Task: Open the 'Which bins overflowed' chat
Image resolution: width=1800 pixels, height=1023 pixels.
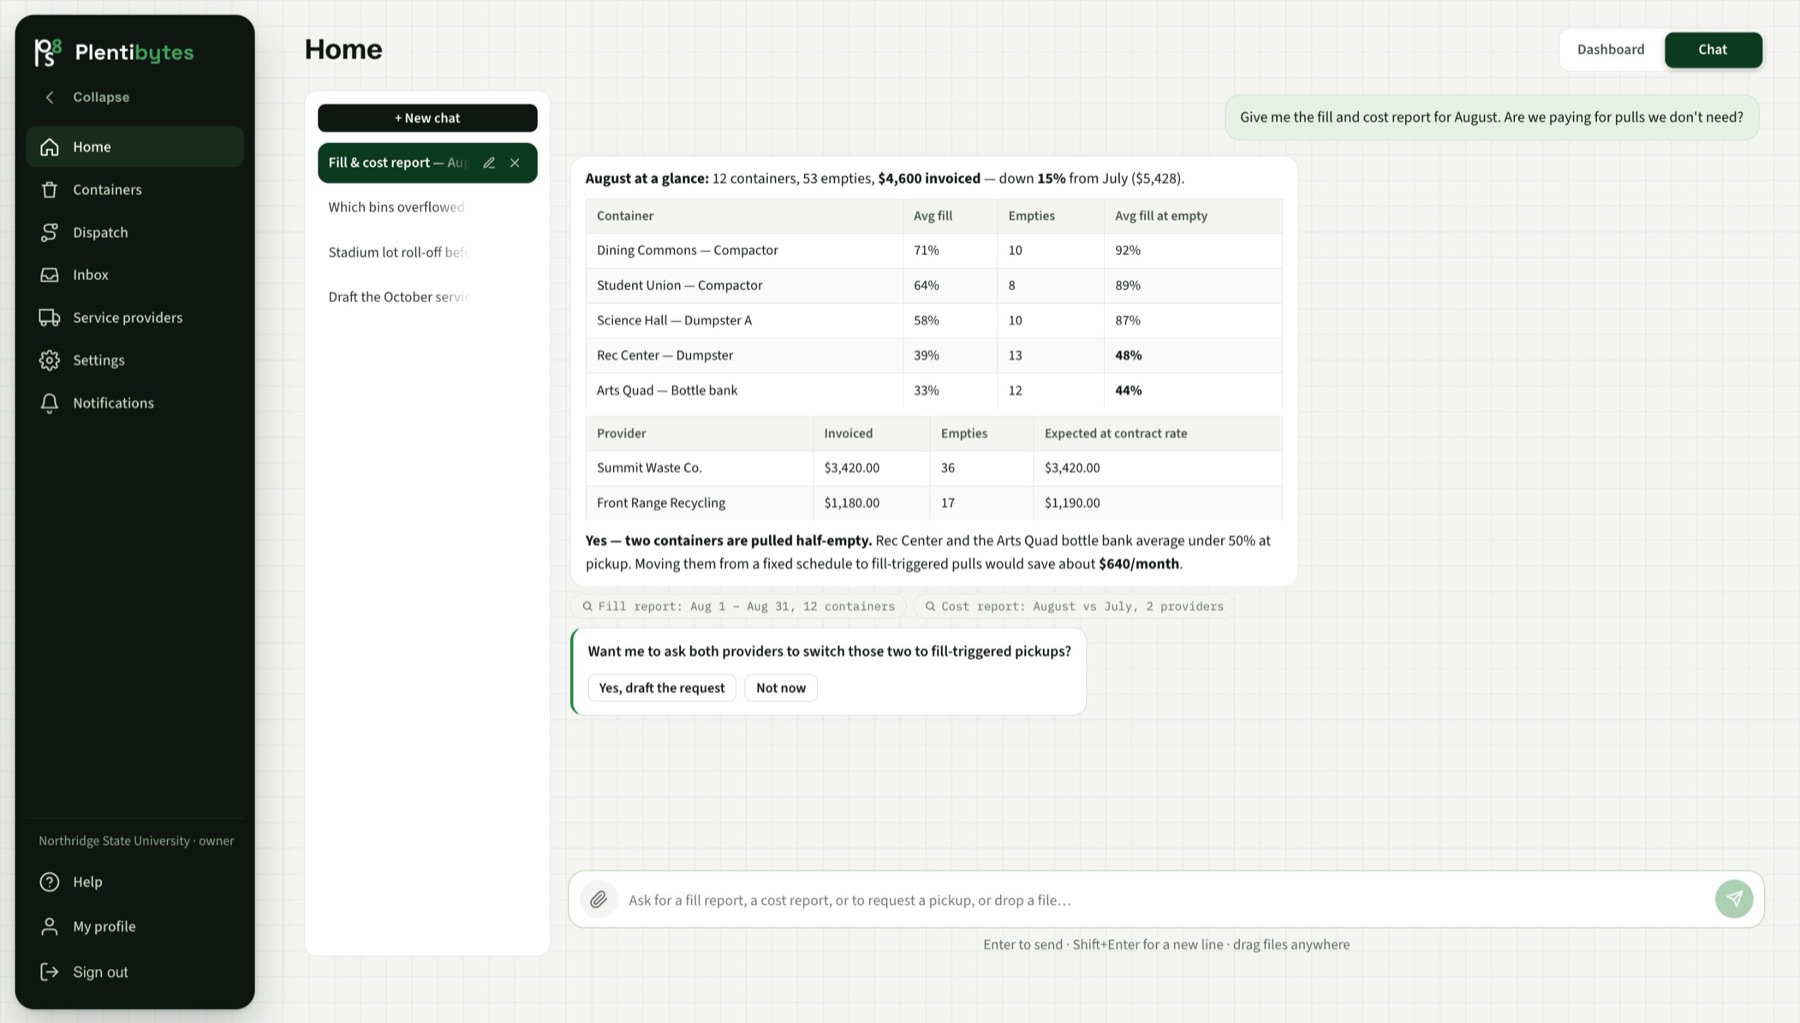Action: tap(427, 207)
